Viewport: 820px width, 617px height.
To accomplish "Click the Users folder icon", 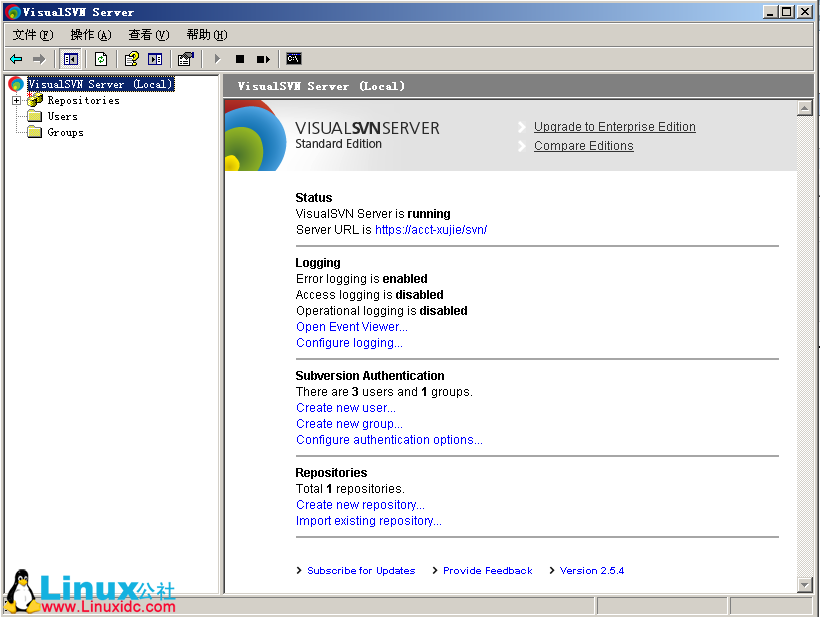I will [x=35, y=116].
